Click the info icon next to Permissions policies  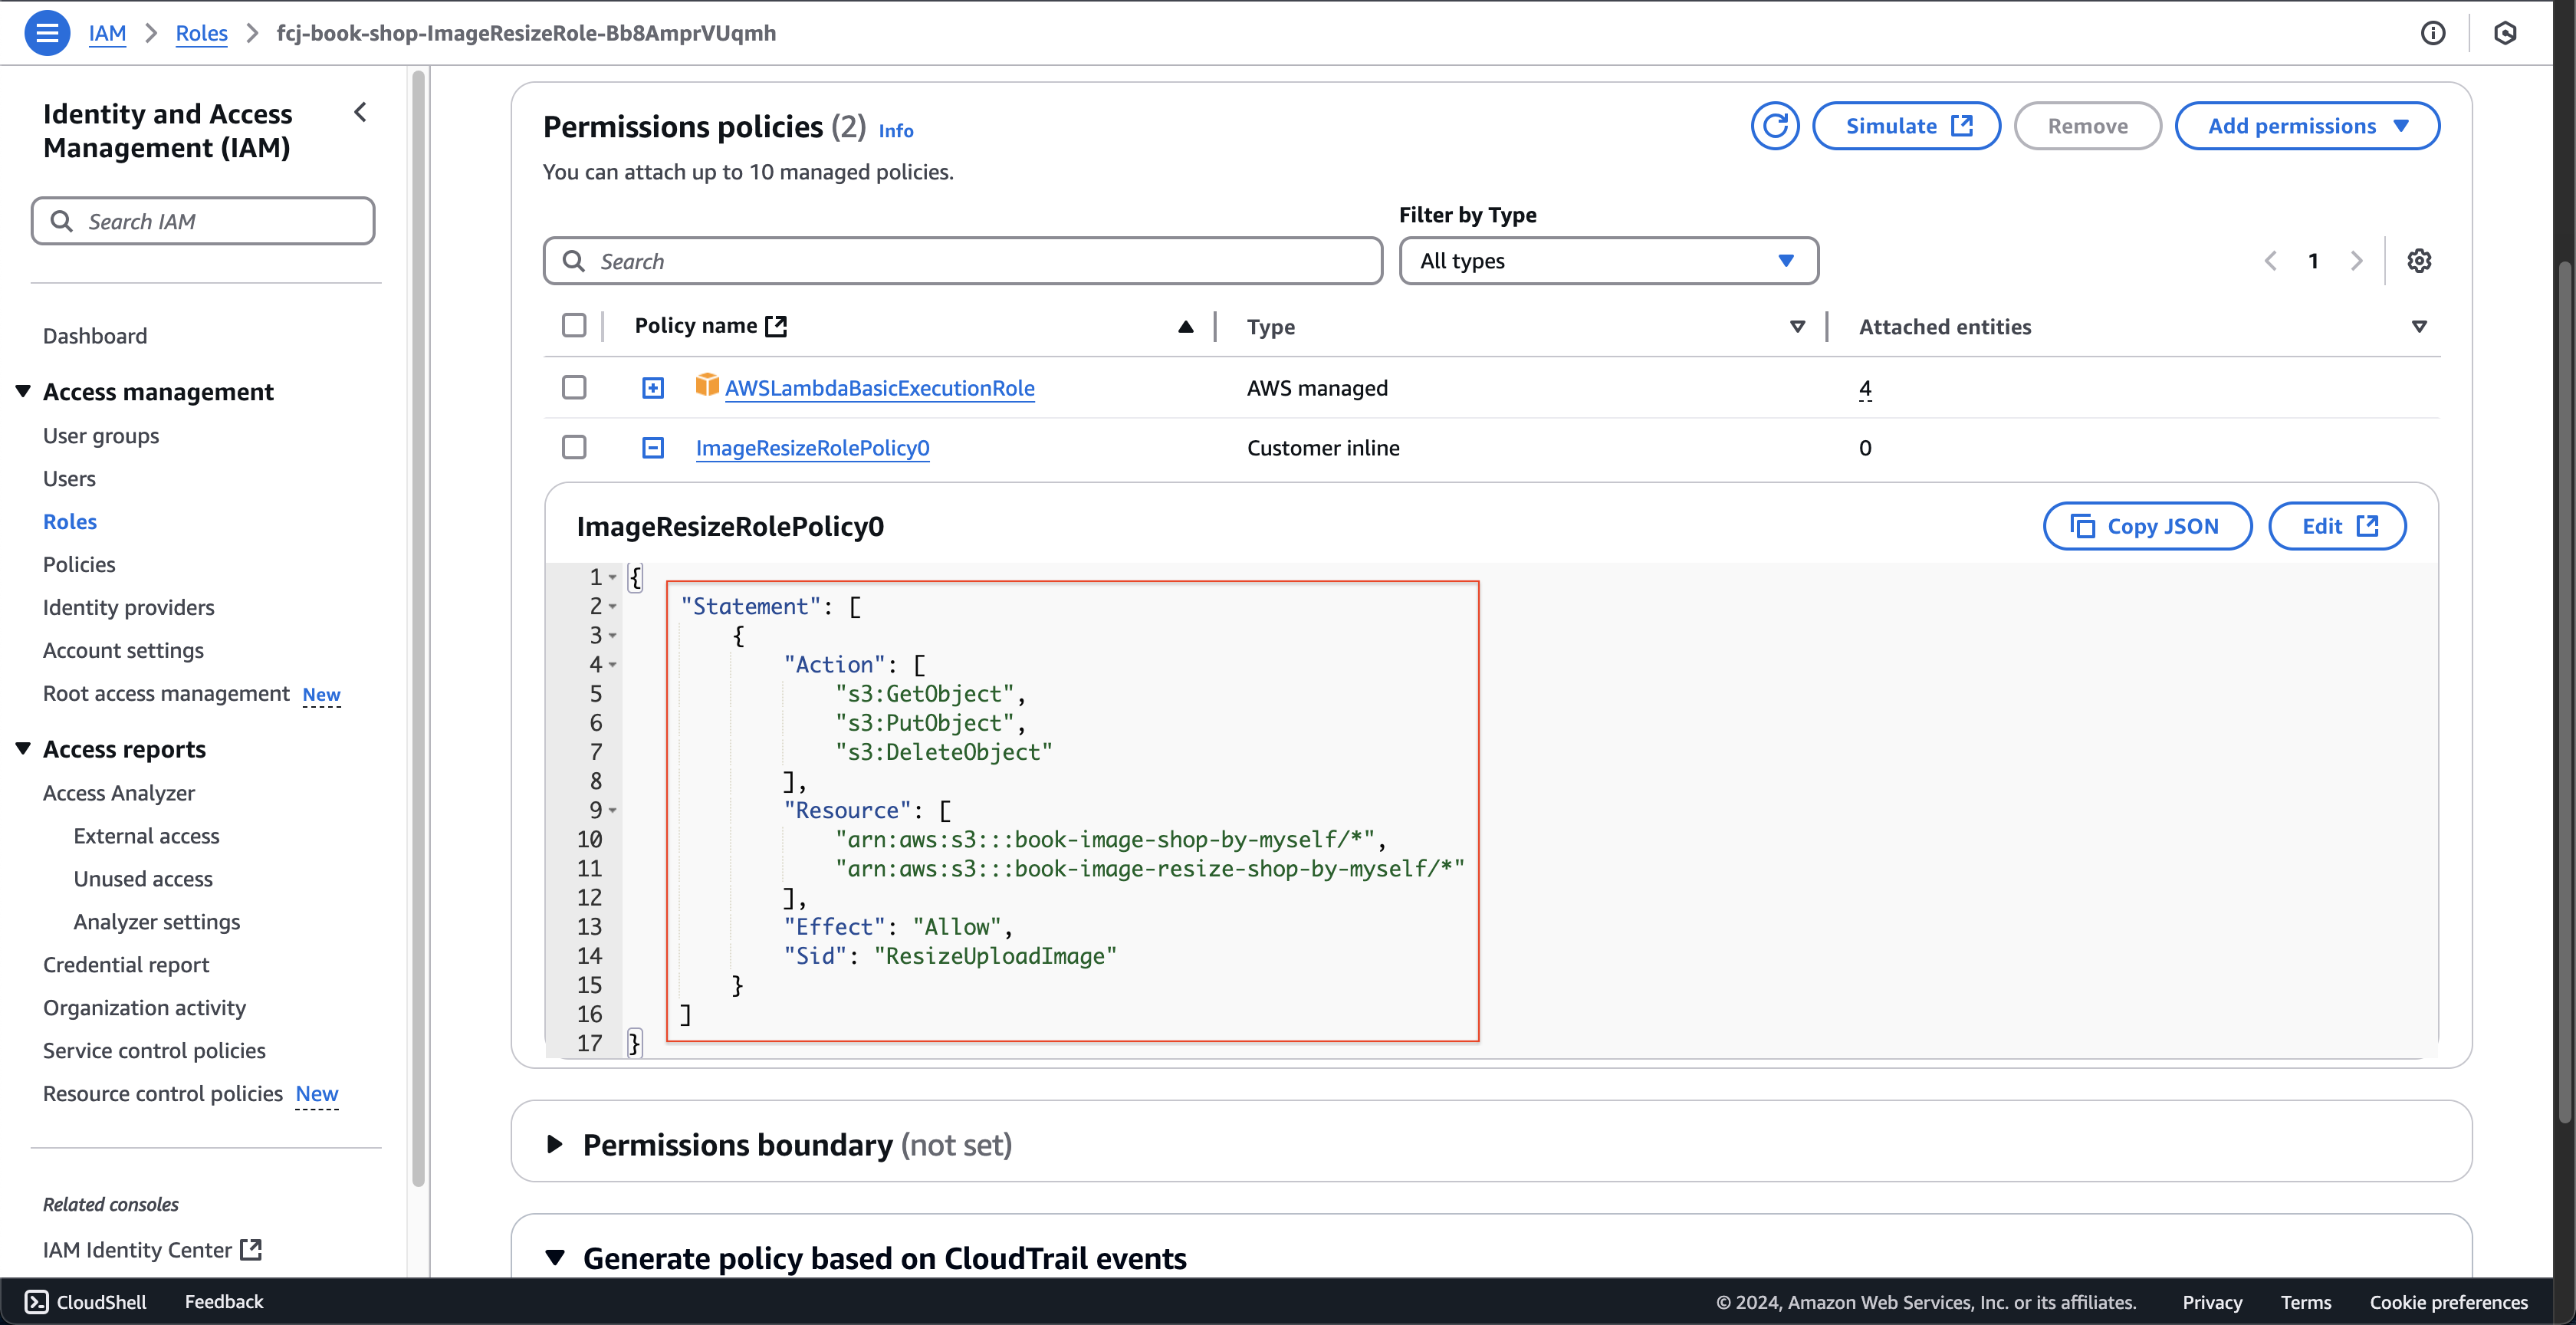894,127
